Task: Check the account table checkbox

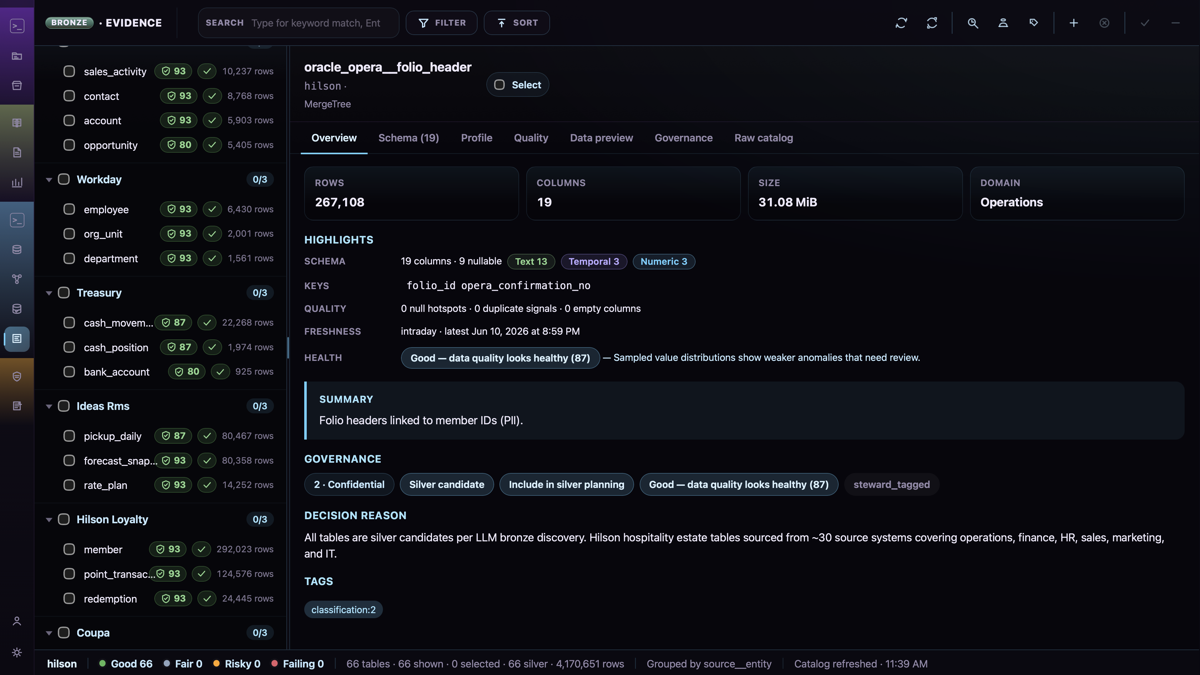Action: click(x=69, y=120)
